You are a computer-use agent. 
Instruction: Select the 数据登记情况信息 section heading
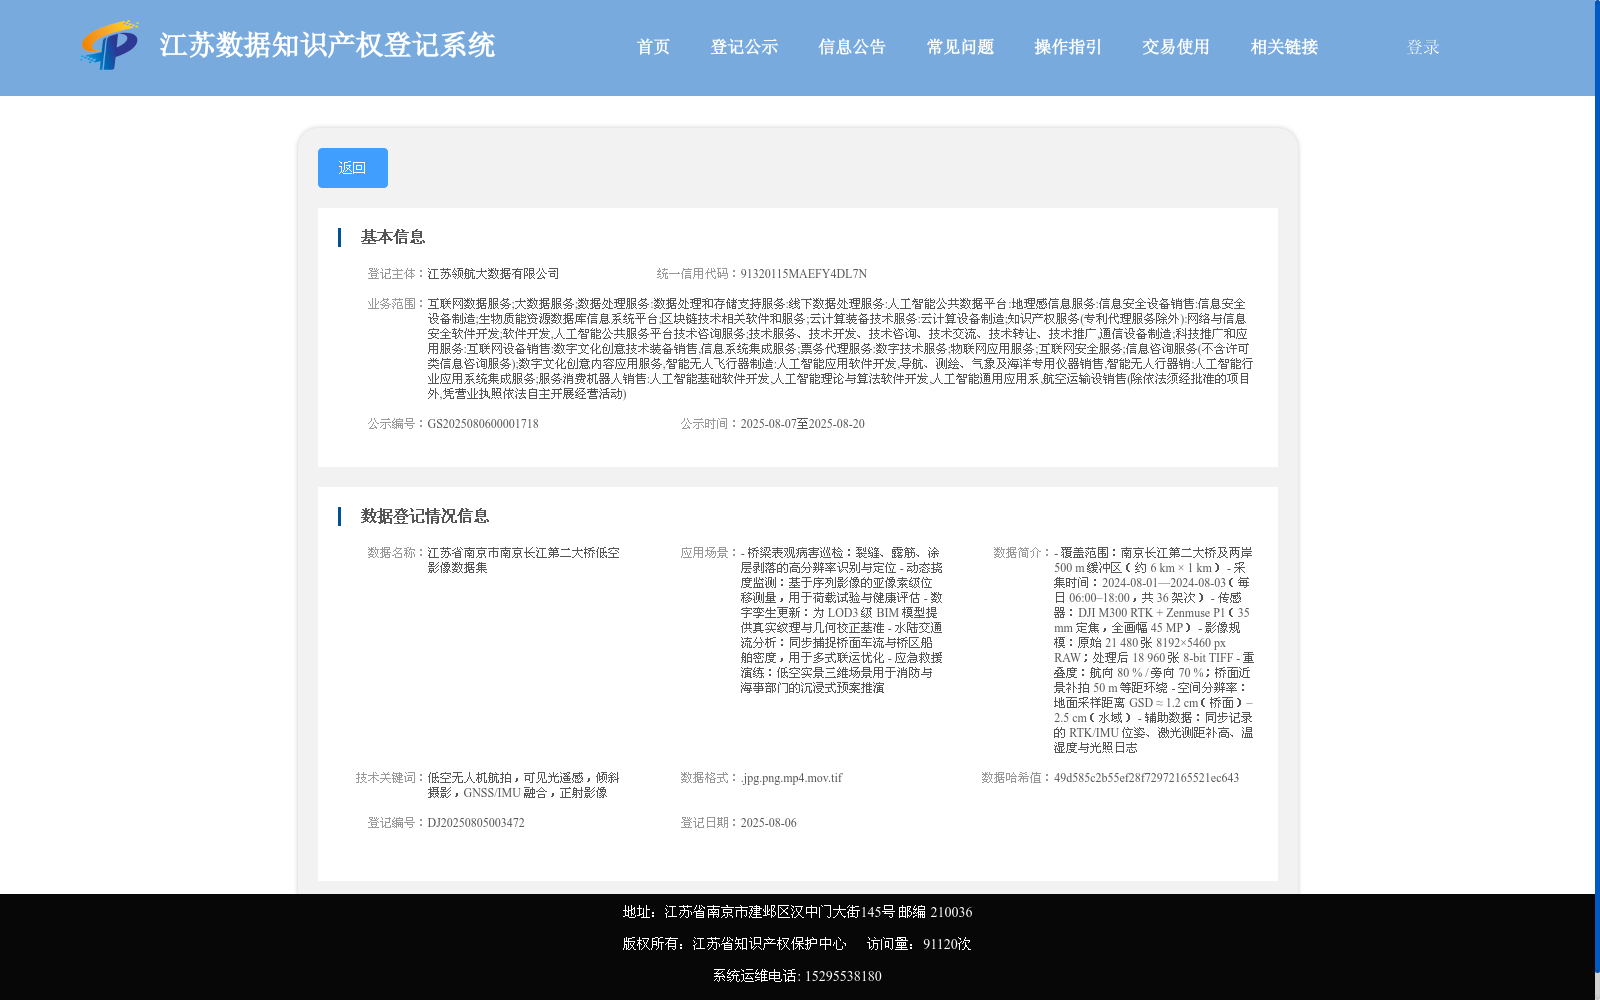pos(425,516)
